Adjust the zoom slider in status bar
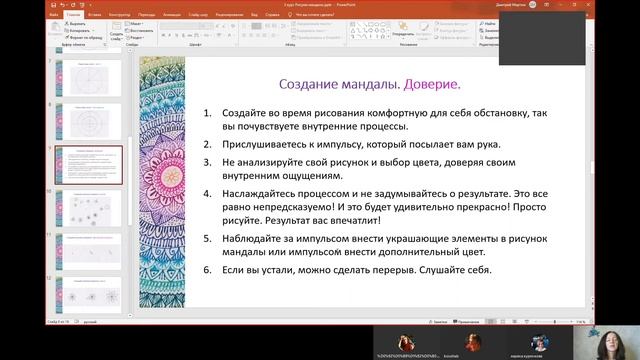This screenshot has height=360, width=640. click(554, 322)
